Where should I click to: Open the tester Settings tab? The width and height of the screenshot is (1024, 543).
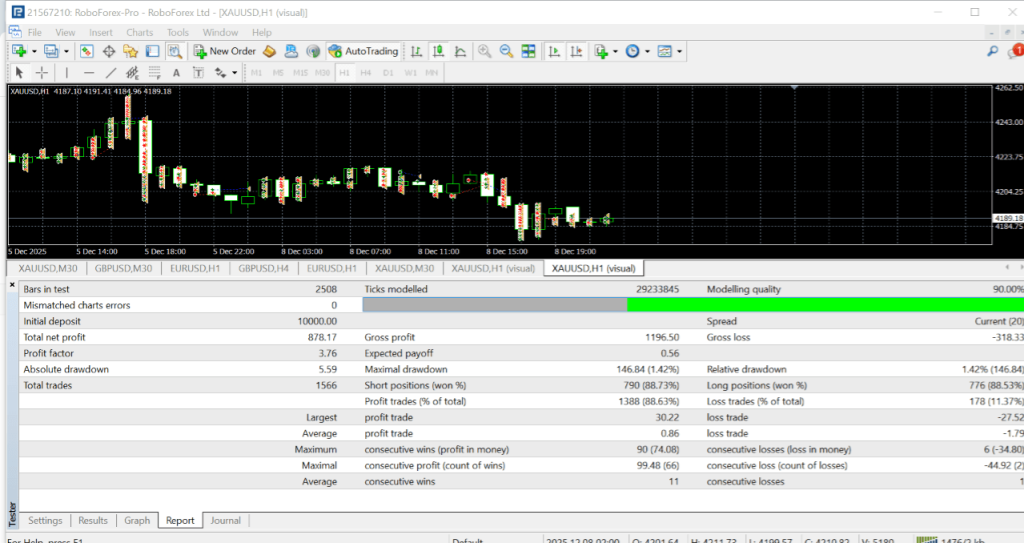pos(45,520)
